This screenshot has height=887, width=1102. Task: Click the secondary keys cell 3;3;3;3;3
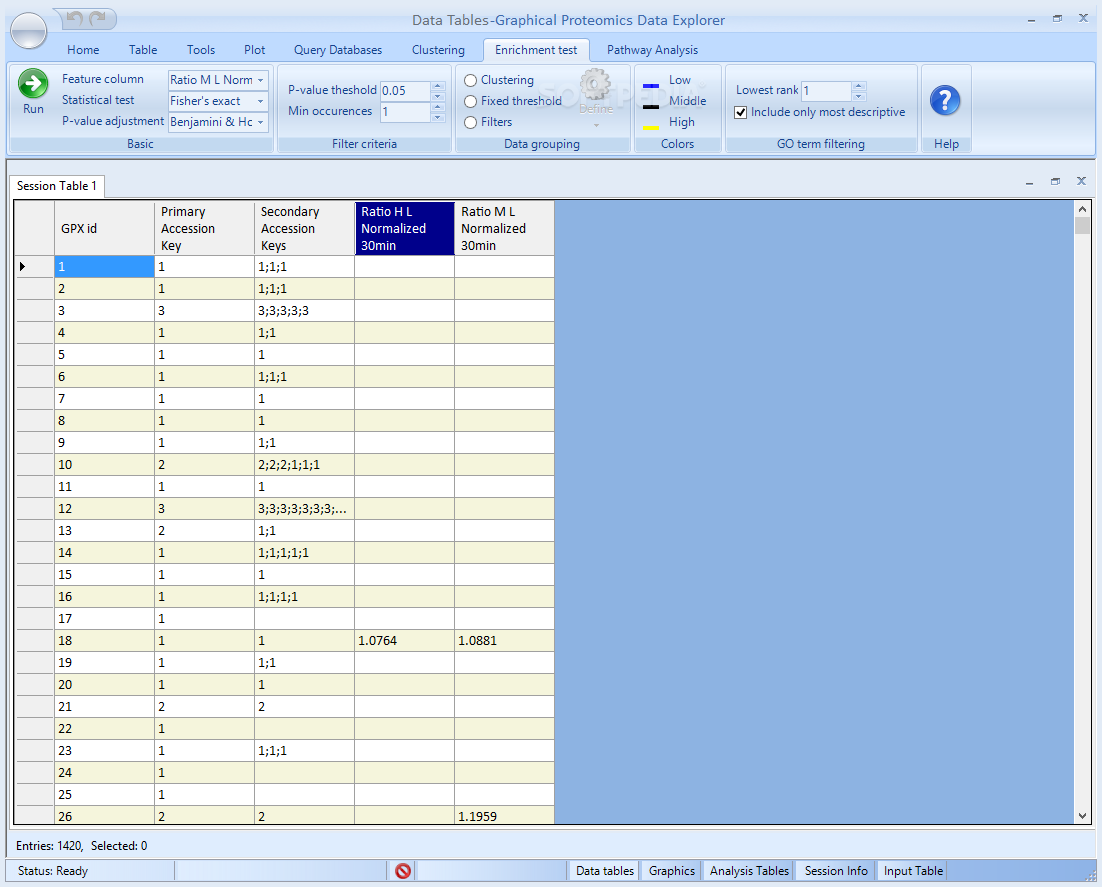pos(304,311)
